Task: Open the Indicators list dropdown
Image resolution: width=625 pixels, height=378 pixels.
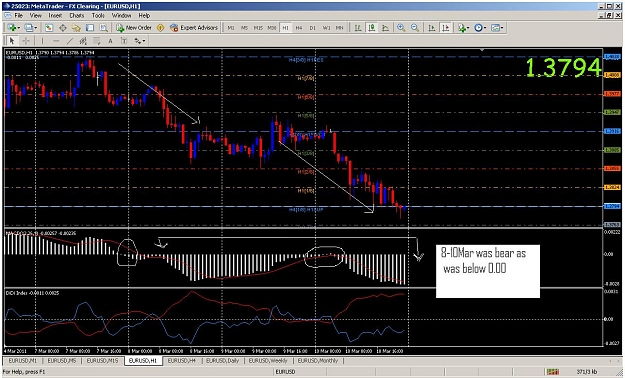Action: tap(463, 28)
